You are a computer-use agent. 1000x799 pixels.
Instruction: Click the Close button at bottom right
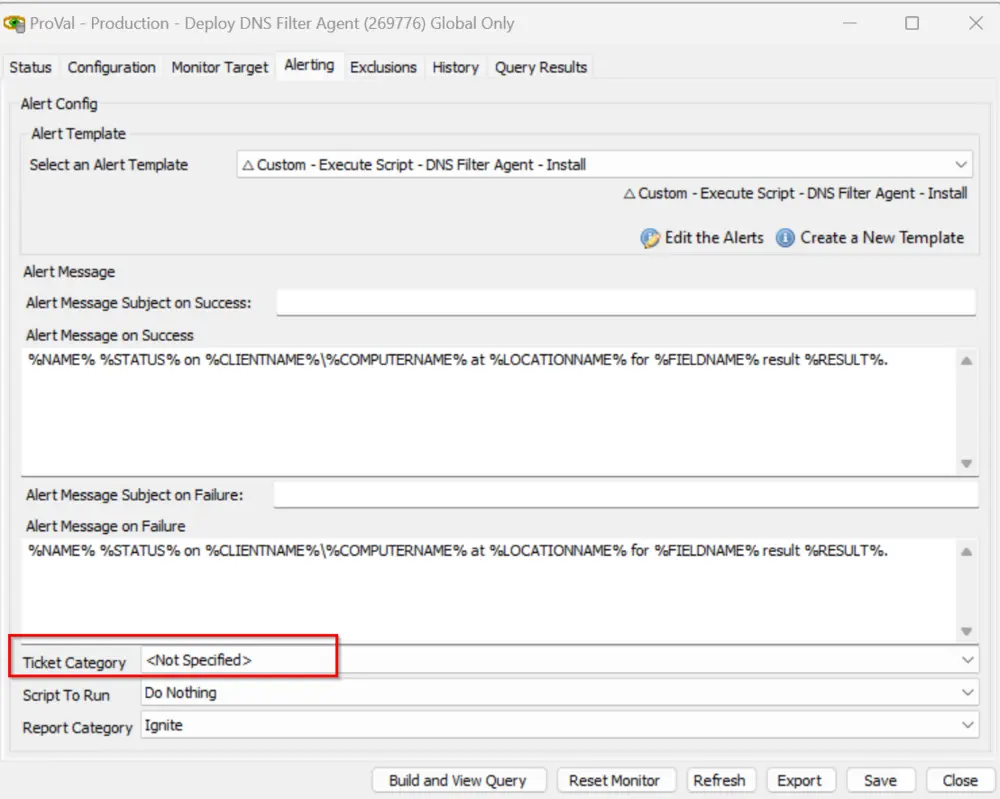tap(960, 781)
